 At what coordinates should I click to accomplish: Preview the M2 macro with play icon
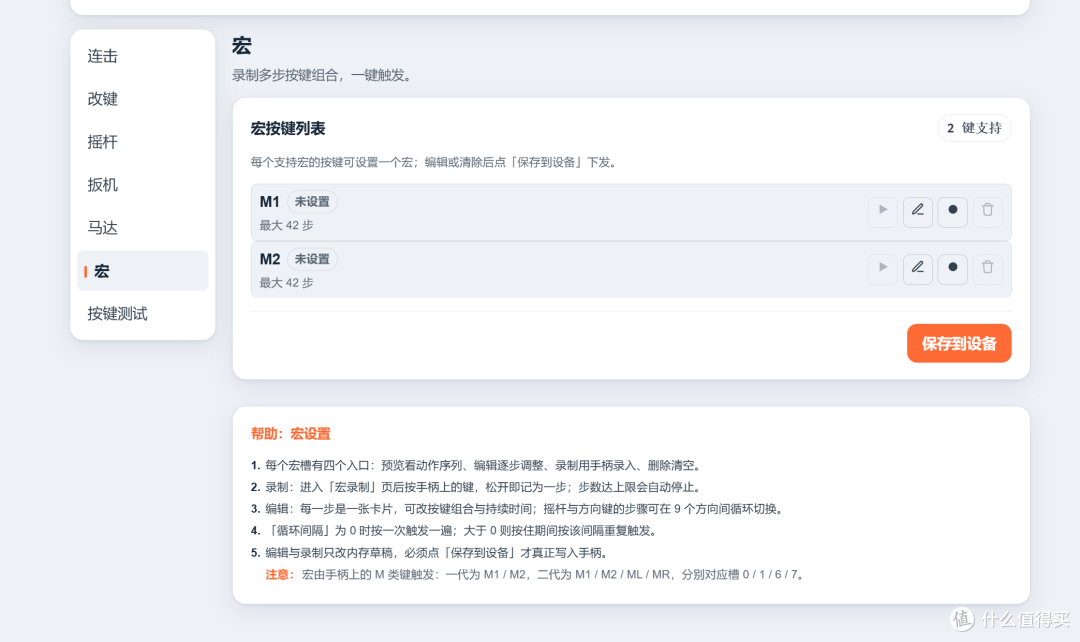[882, 268]
